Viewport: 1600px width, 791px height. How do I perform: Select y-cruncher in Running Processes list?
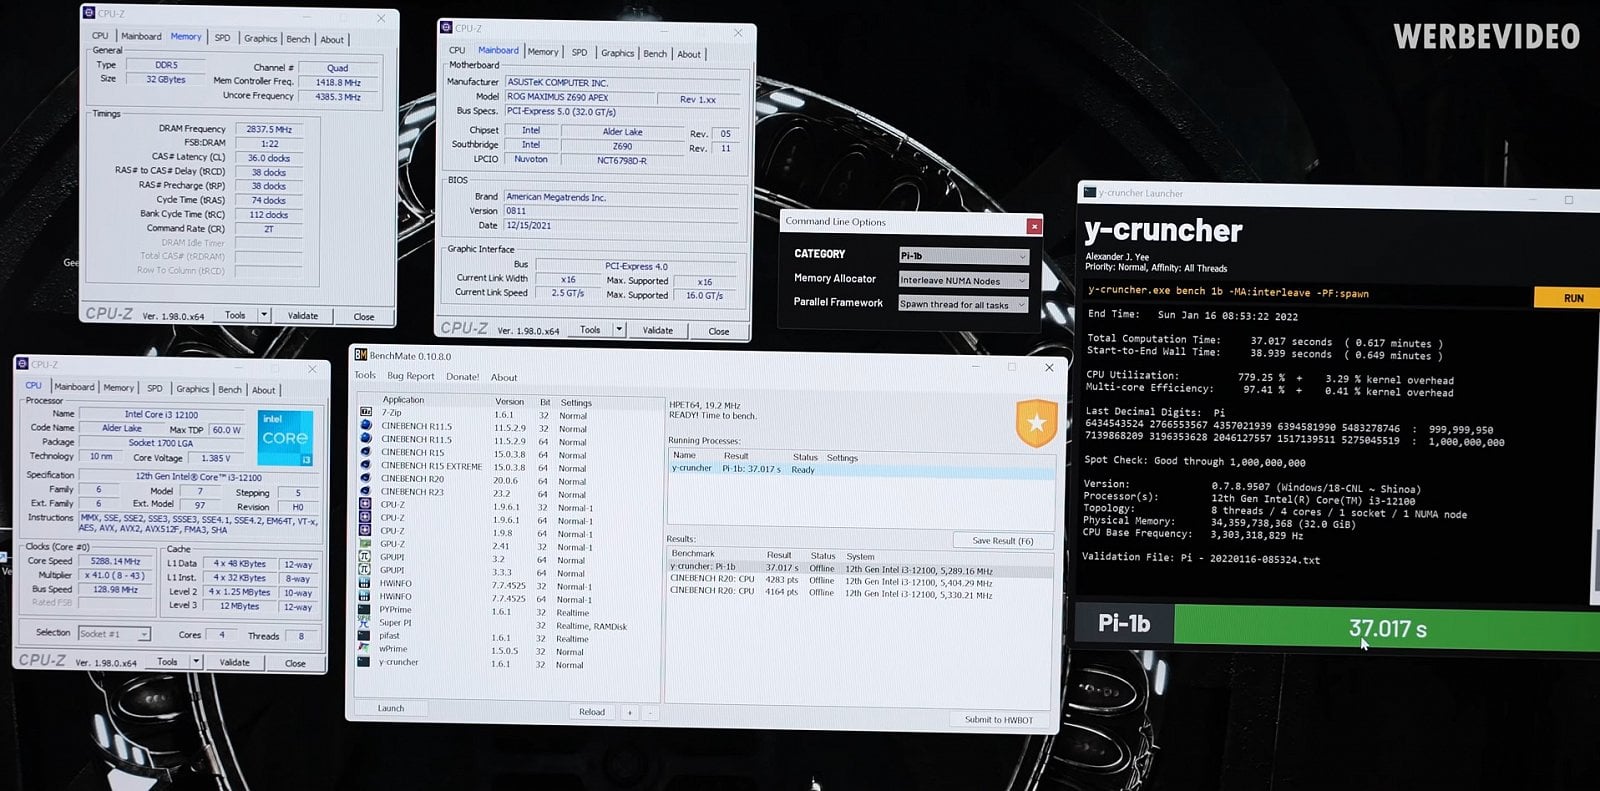pos(861,469)
